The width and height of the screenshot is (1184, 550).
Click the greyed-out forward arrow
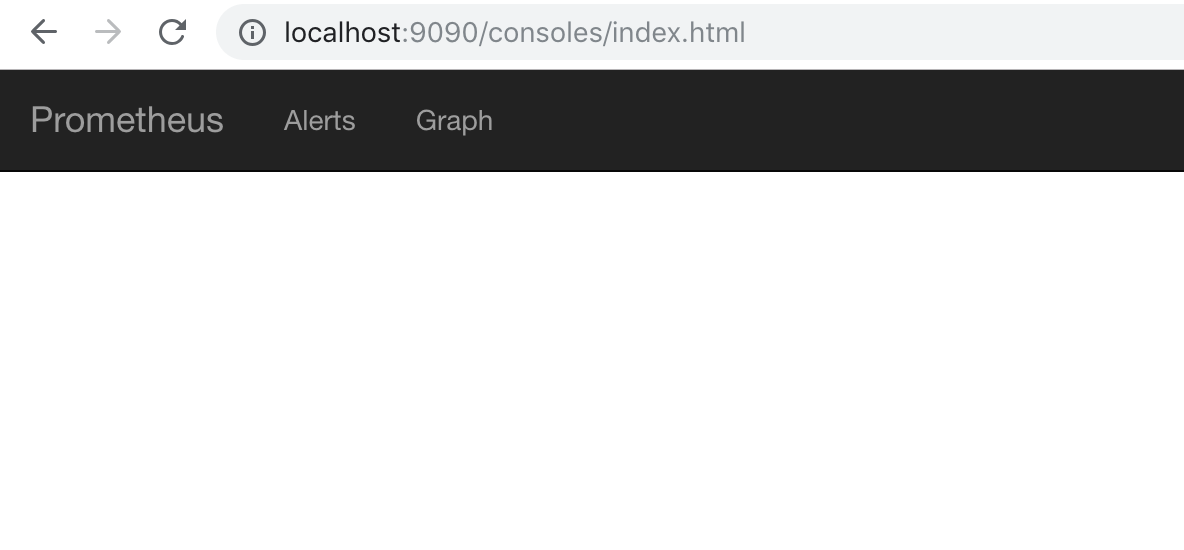pos(108,32)
